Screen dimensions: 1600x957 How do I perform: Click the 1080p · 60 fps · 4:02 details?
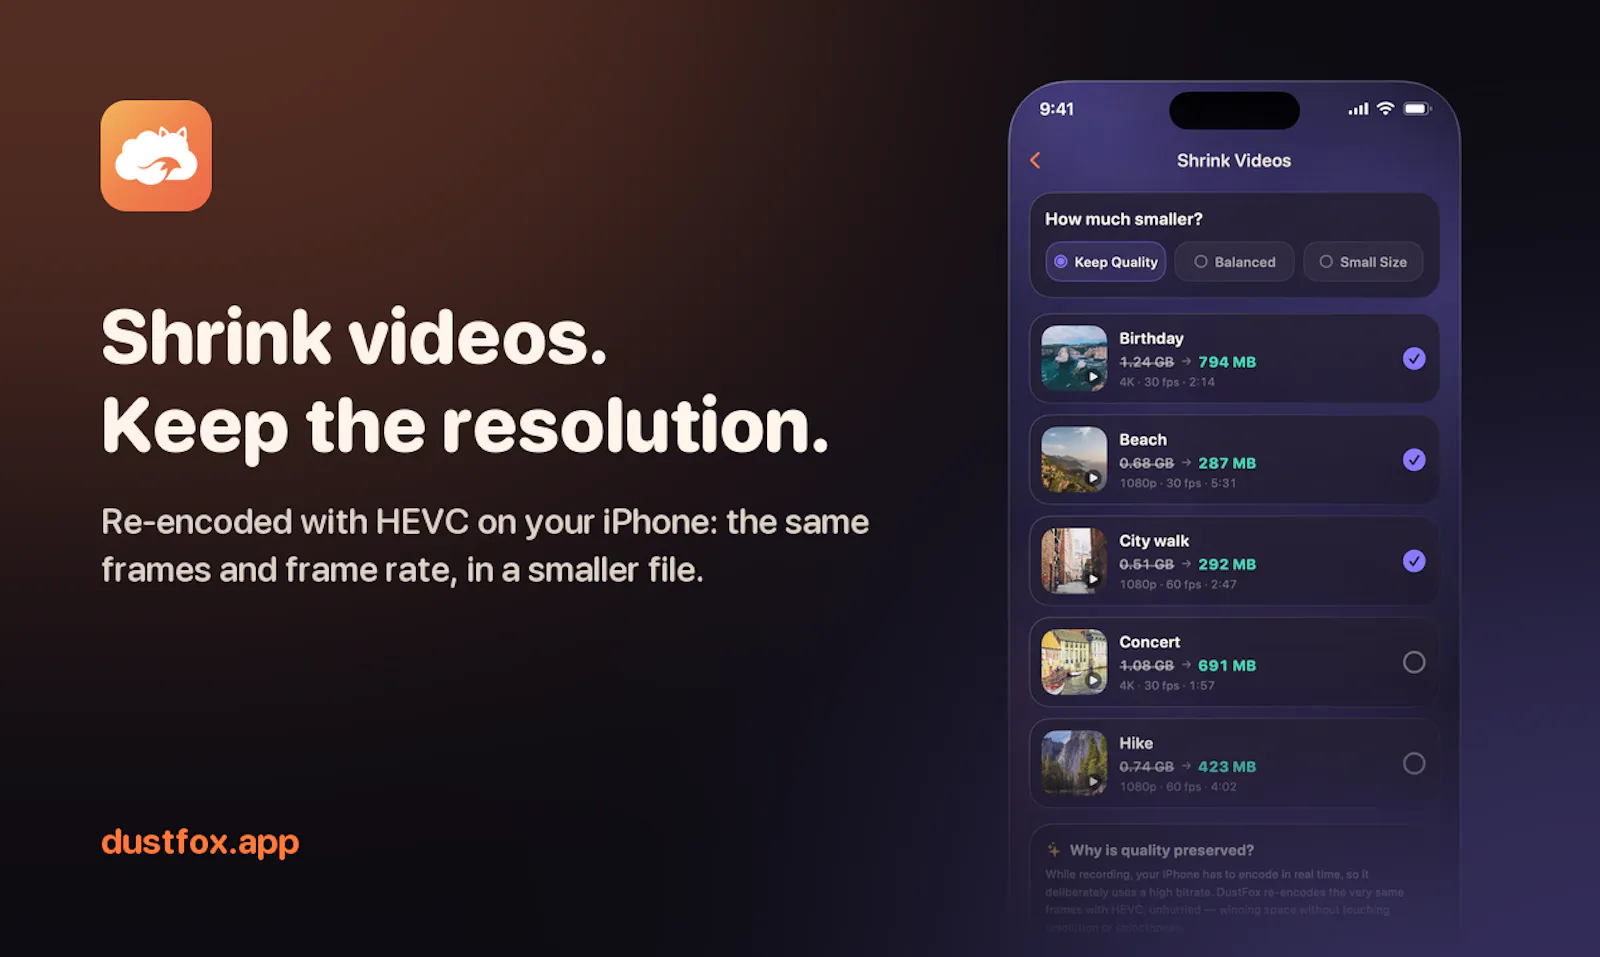[x=1178, y=787]
